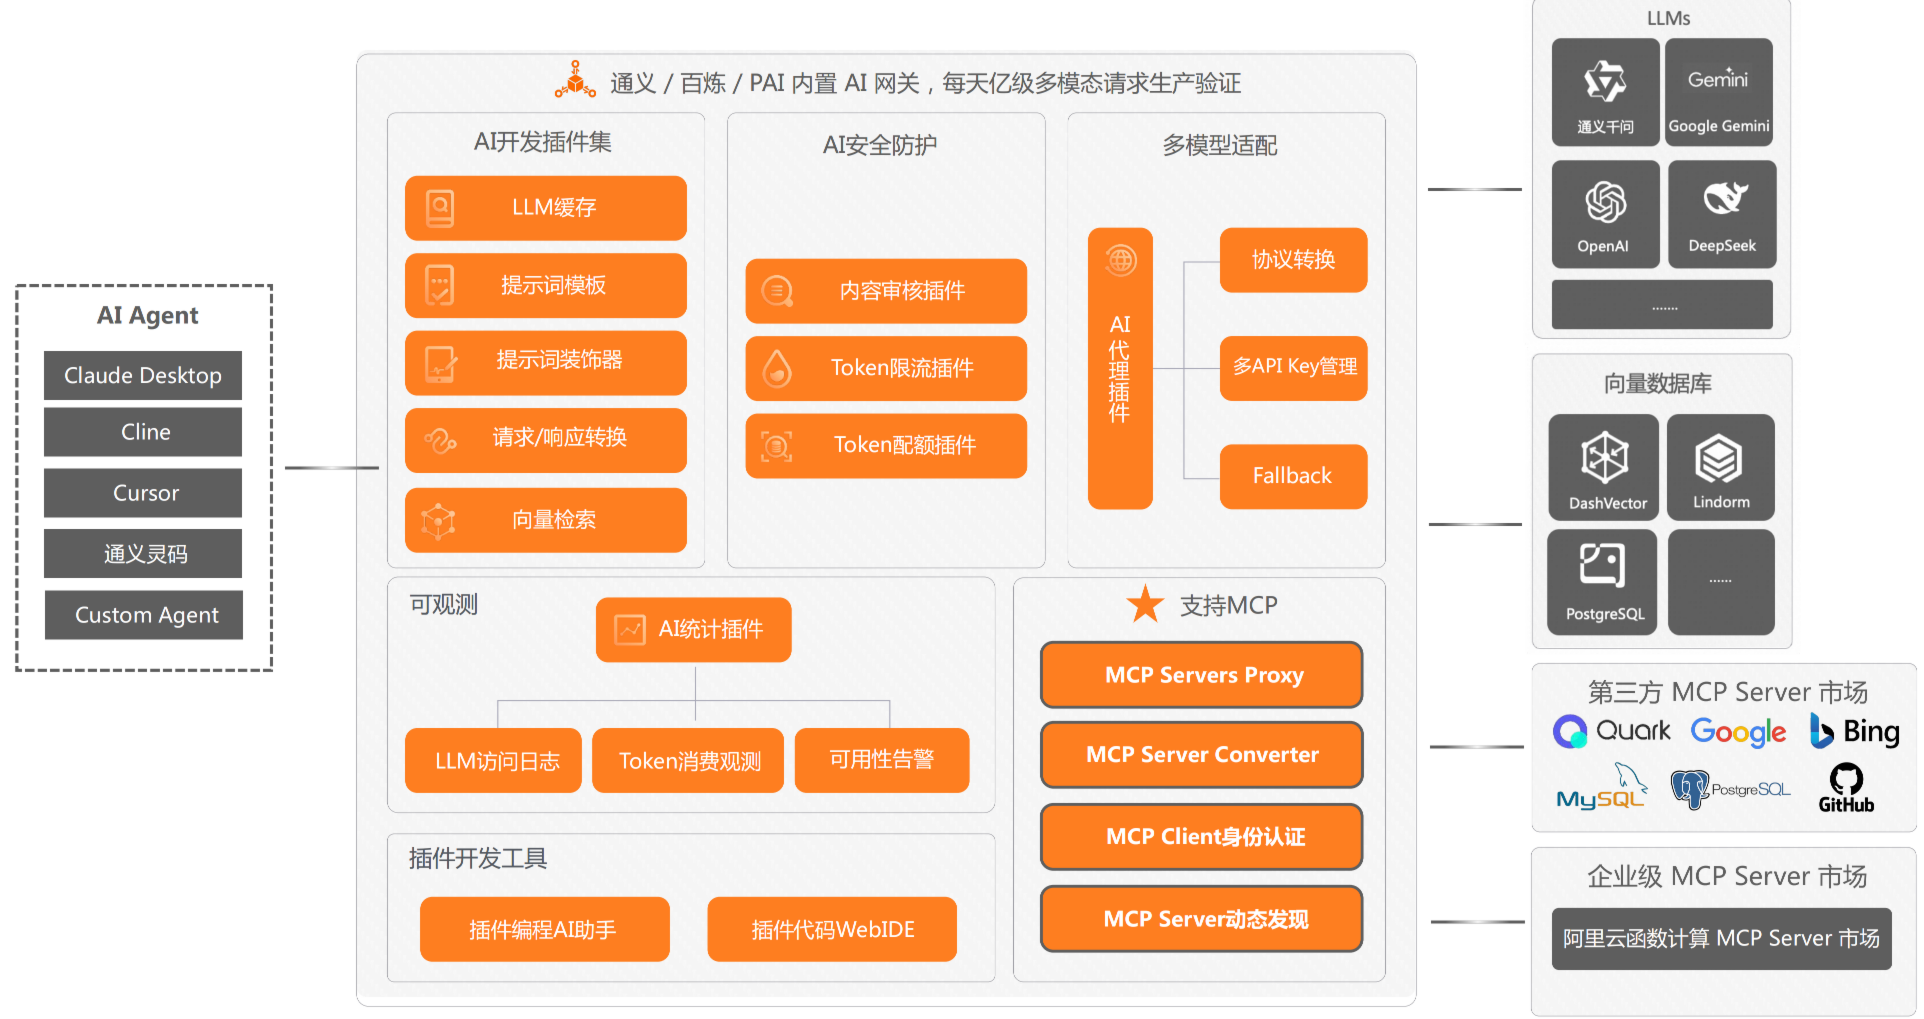Click the Token配额插件 scan icon

pyautogui.click(x=777, y=446)
